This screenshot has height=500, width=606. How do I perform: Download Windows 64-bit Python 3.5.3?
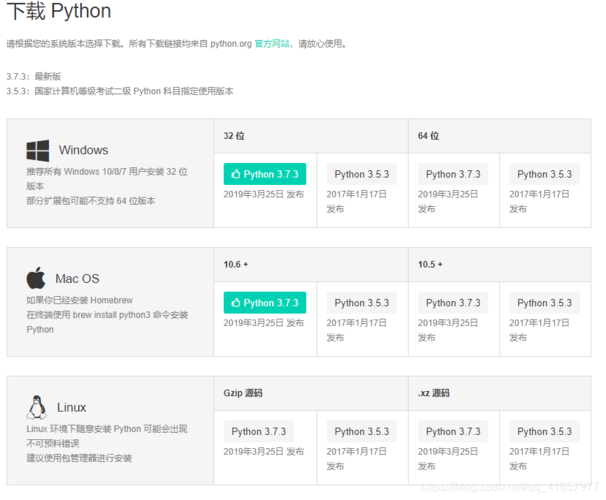pos(545,174)
